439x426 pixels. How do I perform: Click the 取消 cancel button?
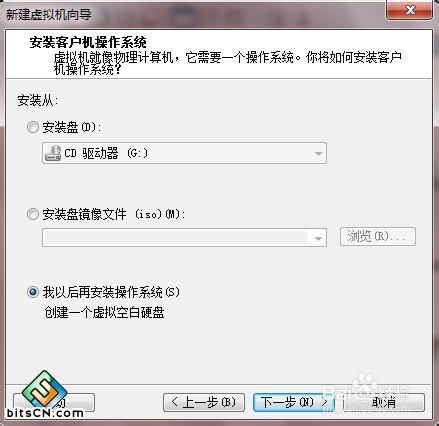coord(383,402)
